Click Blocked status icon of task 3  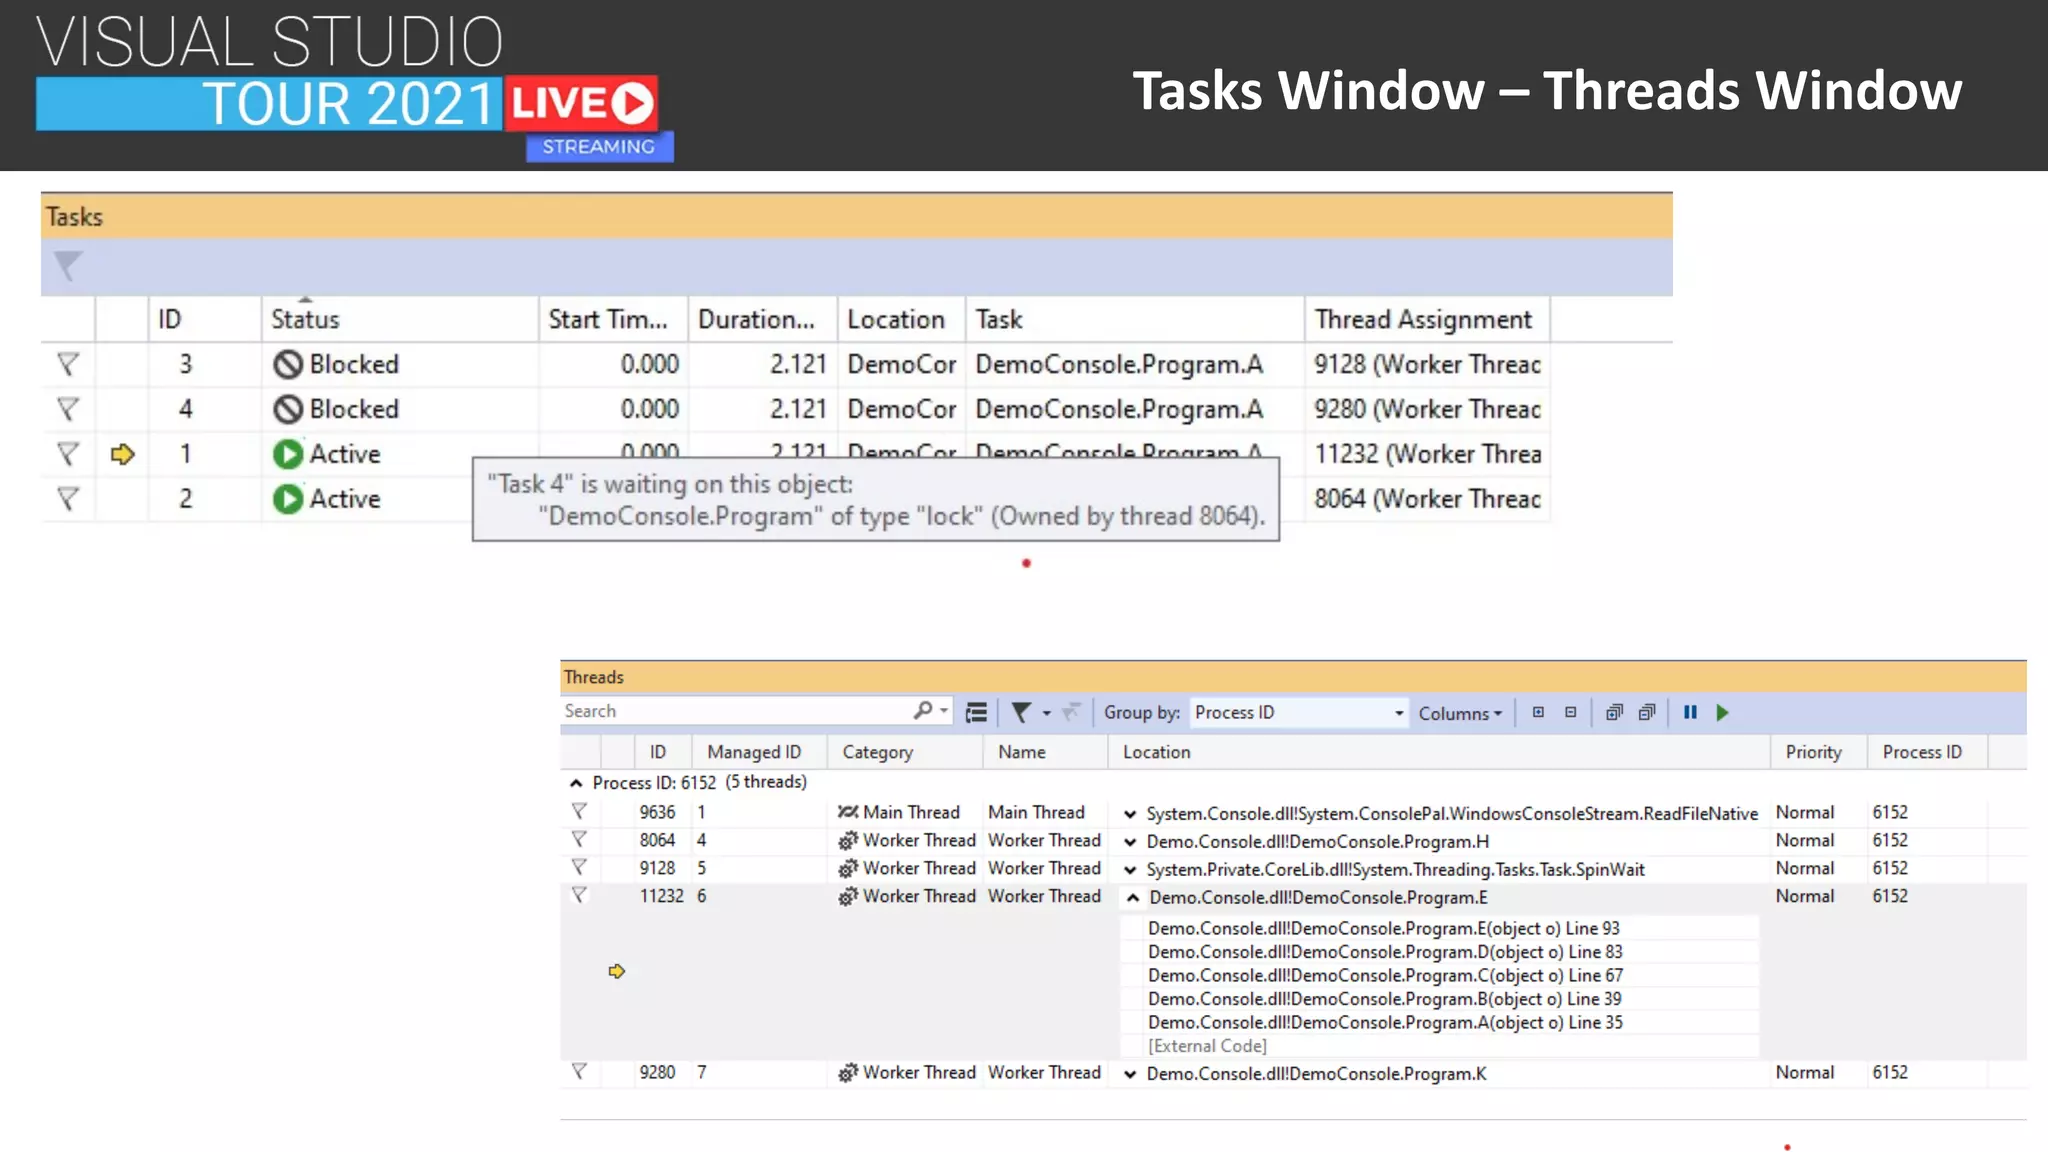288,365
